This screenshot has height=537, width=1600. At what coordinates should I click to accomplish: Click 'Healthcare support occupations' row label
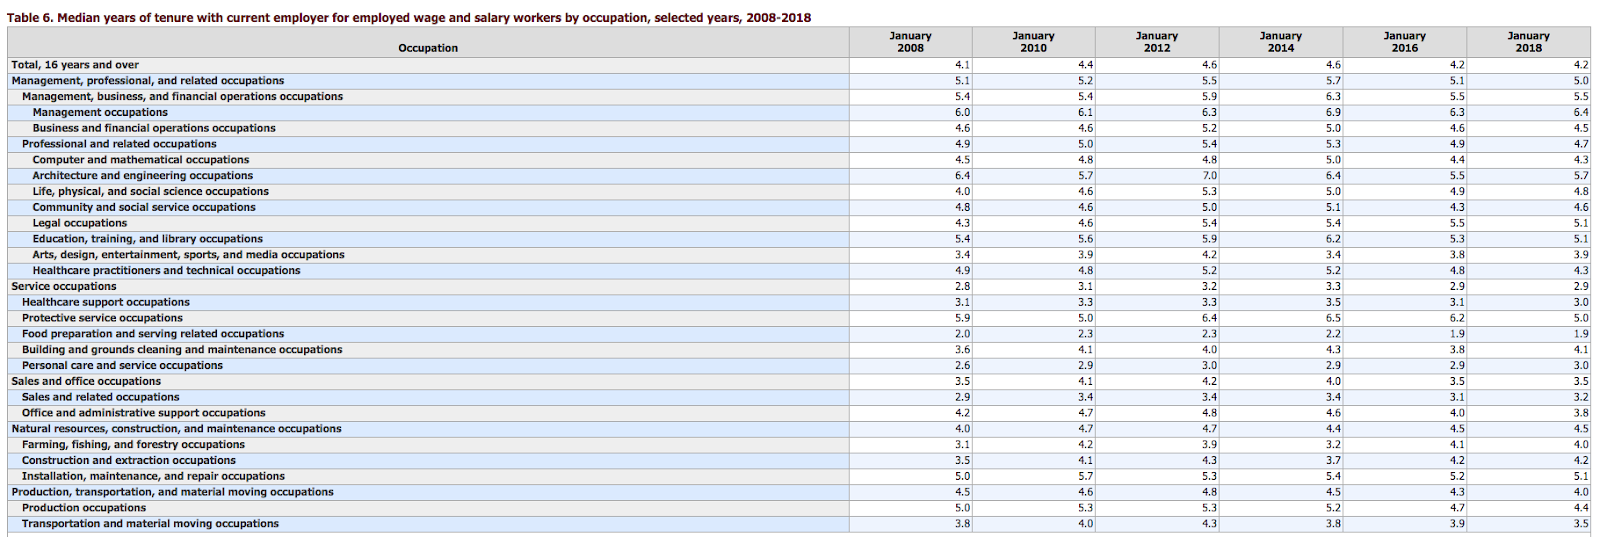pos(106,302)
